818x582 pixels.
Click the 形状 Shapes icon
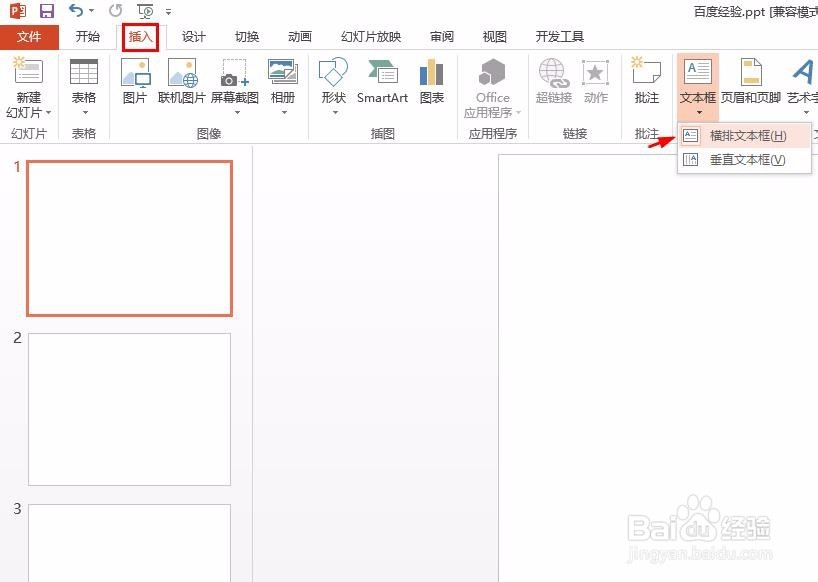click(333, 71)
